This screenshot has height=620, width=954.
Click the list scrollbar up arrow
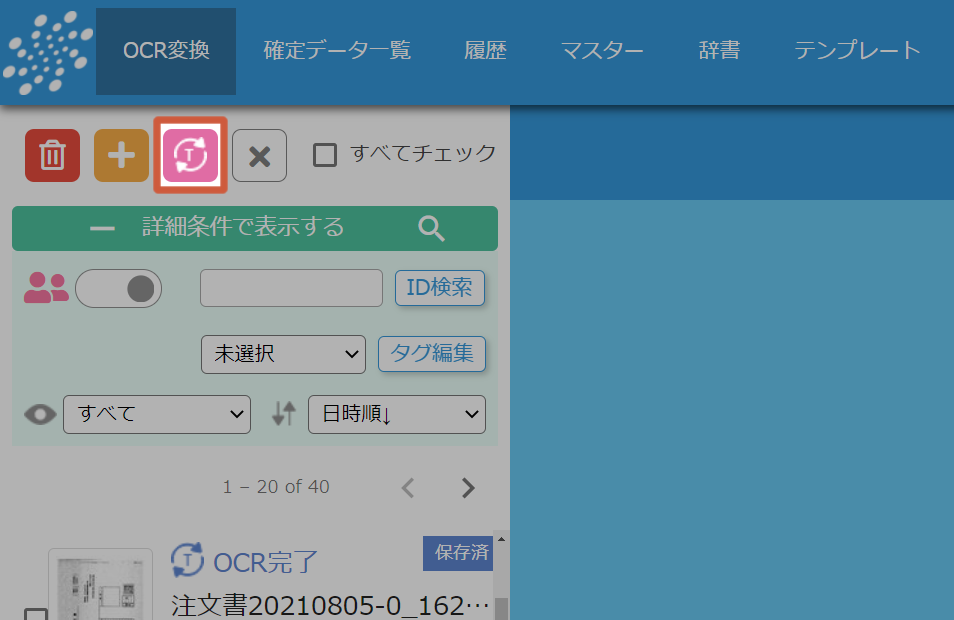tap(501, 539)
